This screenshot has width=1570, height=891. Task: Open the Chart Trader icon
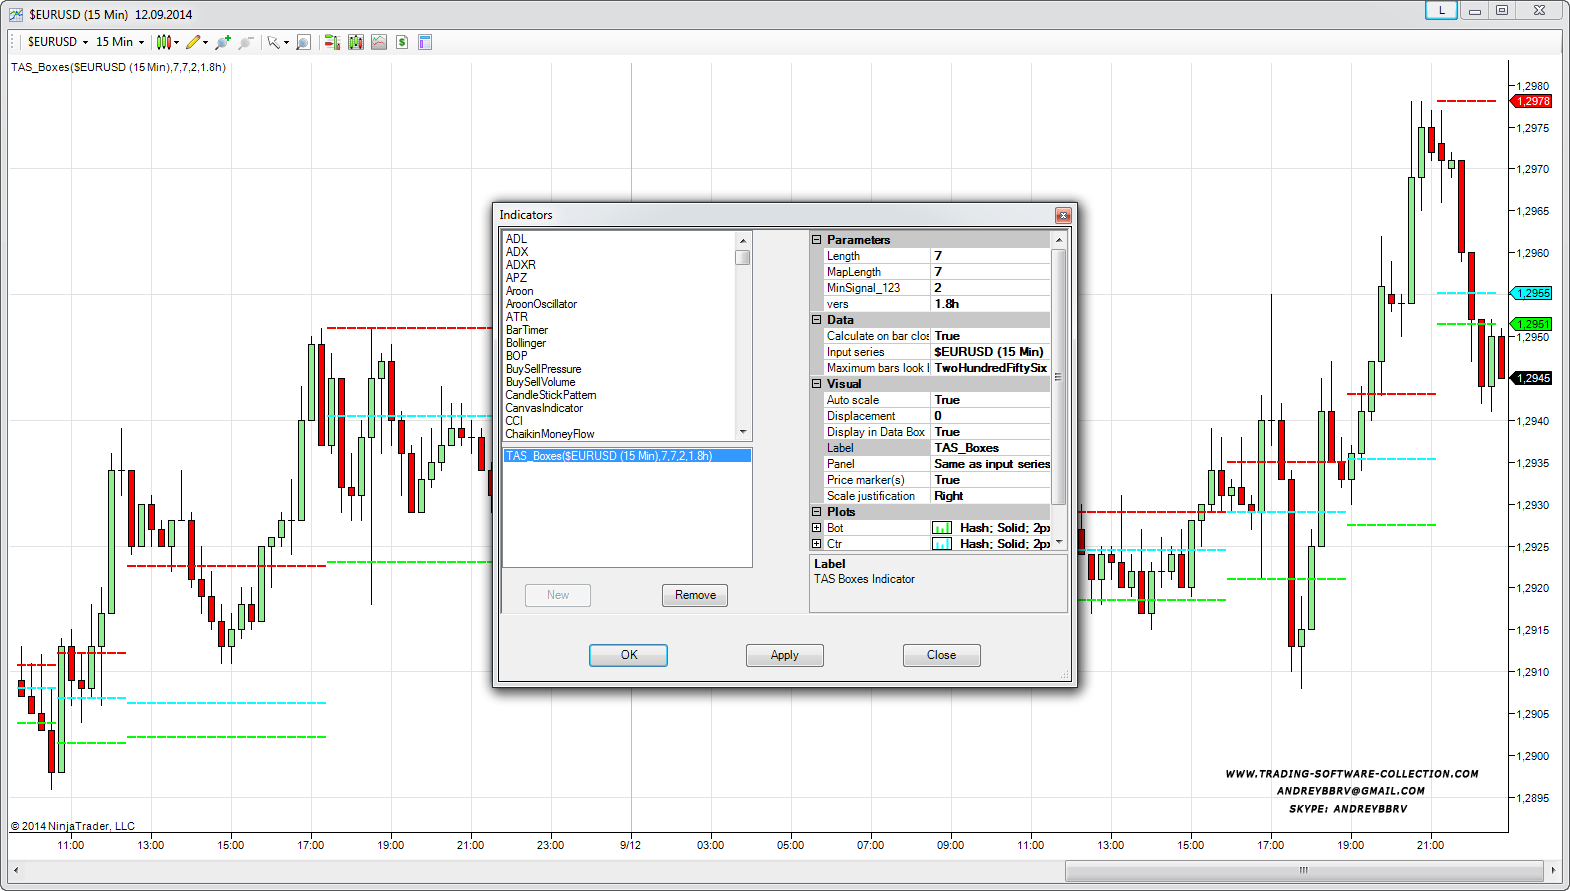(332, 42)
